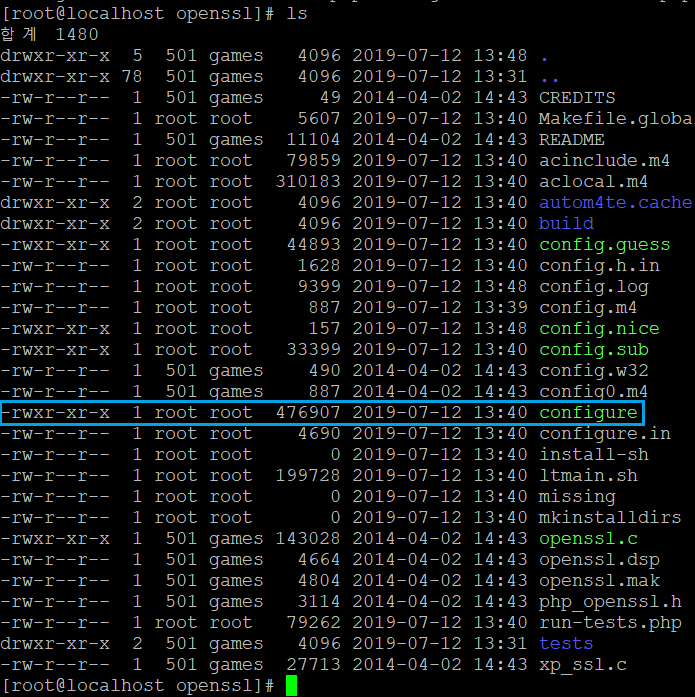Click the ls command text at top
Screen dimensions: 695x697
pyautogui.click(x=297, y=13)
